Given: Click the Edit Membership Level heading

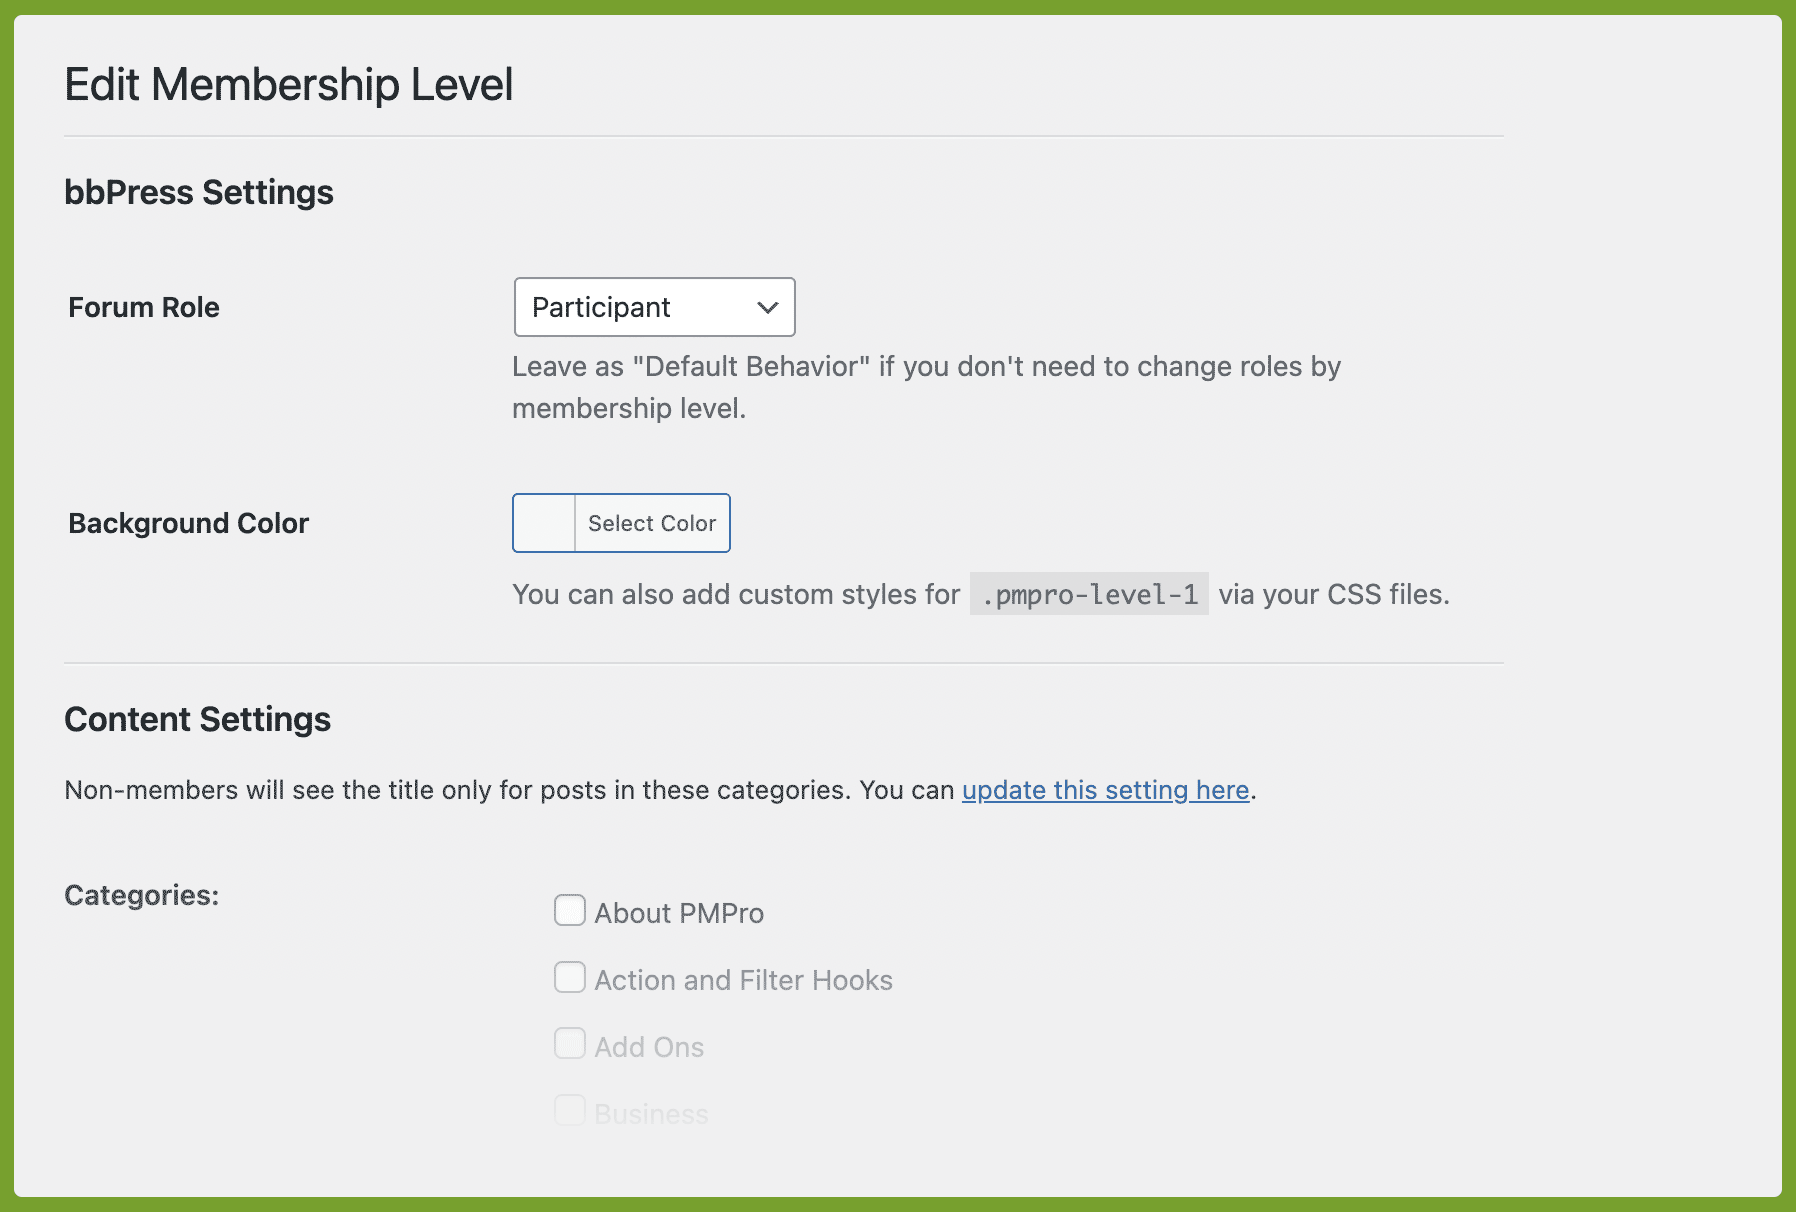Looking at the screenshot, I should [289, 84].
